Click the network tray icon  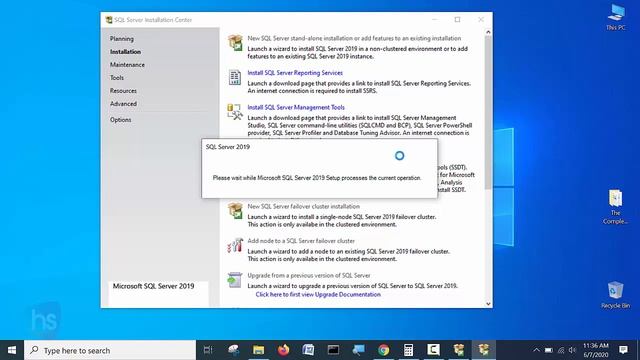(x=561, y=350)
